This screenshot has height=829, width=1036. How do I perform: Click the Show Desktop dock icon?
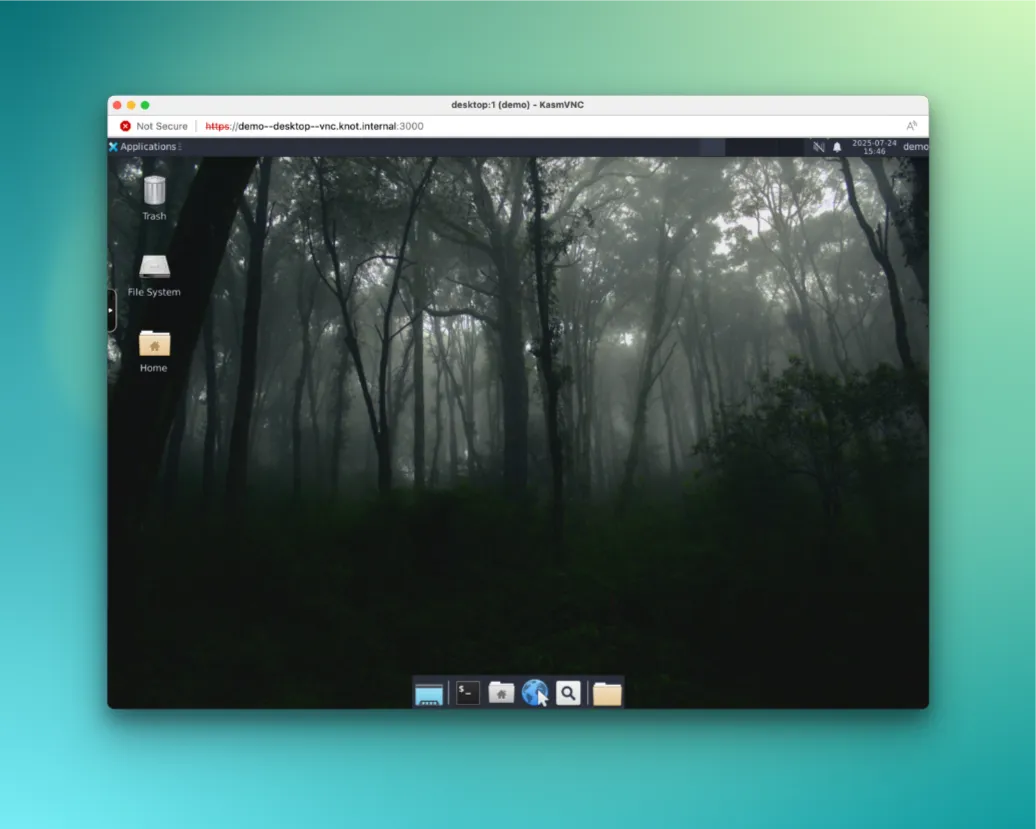pos(429,694)
